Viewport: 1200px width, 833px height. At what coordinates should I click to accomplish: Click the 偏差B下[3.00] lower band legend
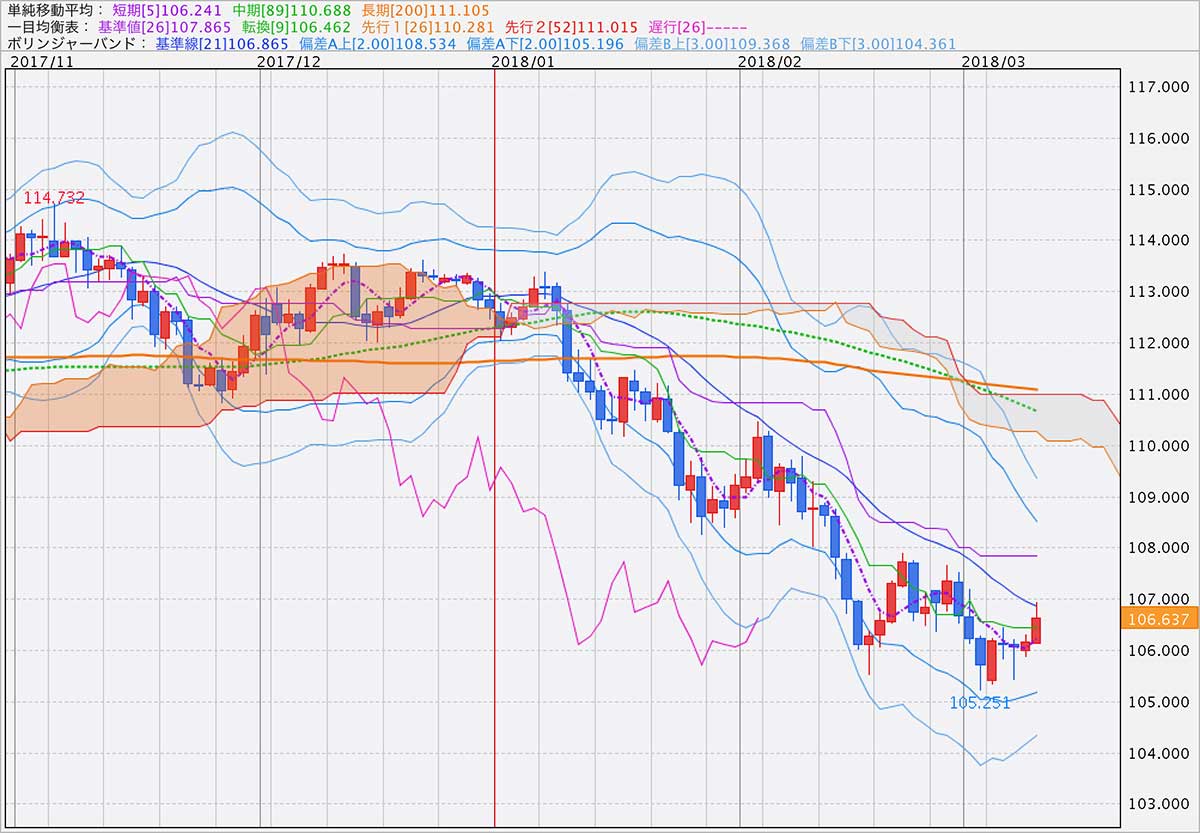(x=879, y=44)
